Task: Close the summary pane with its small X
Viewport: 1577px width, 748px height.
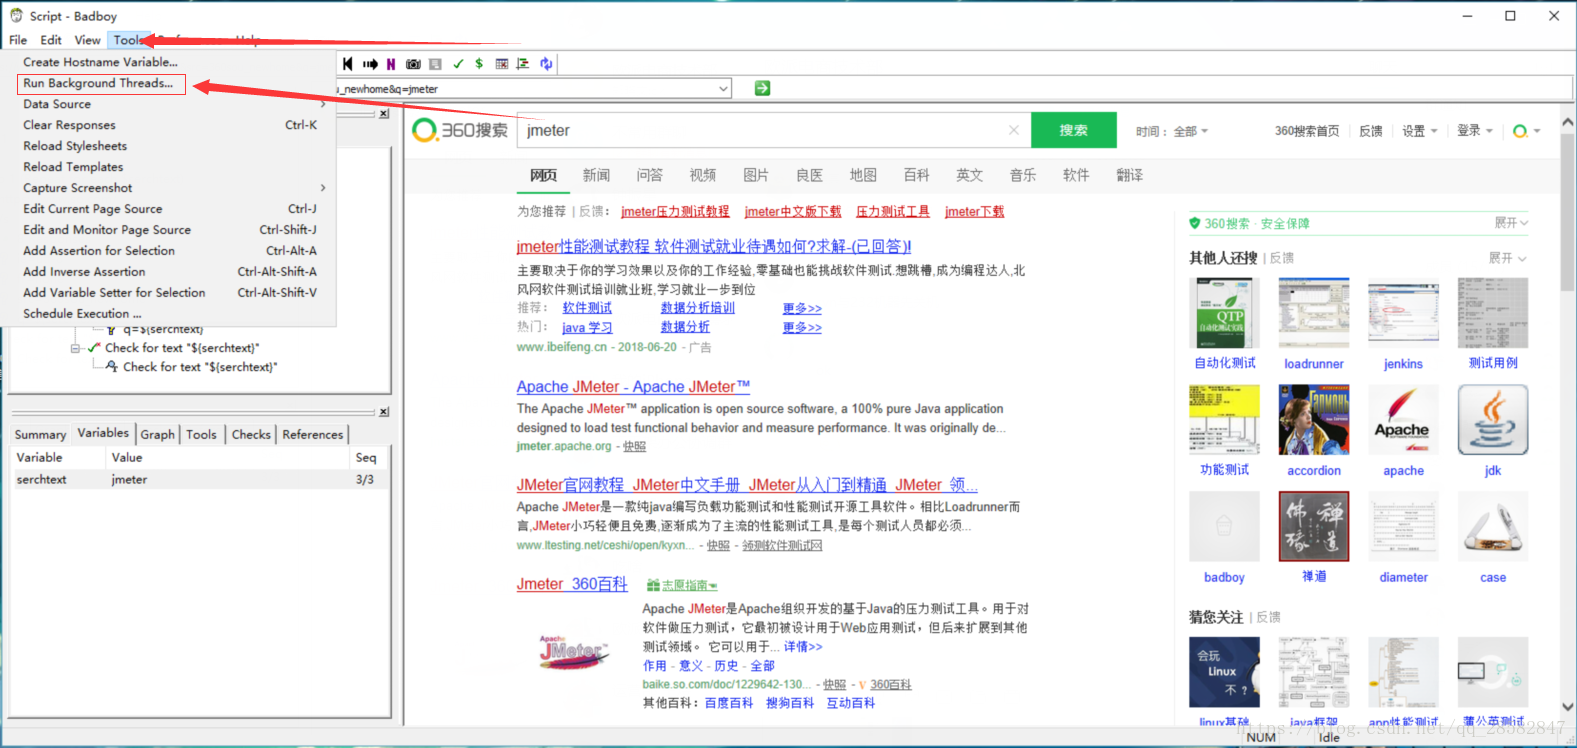Action: [384, 412]
